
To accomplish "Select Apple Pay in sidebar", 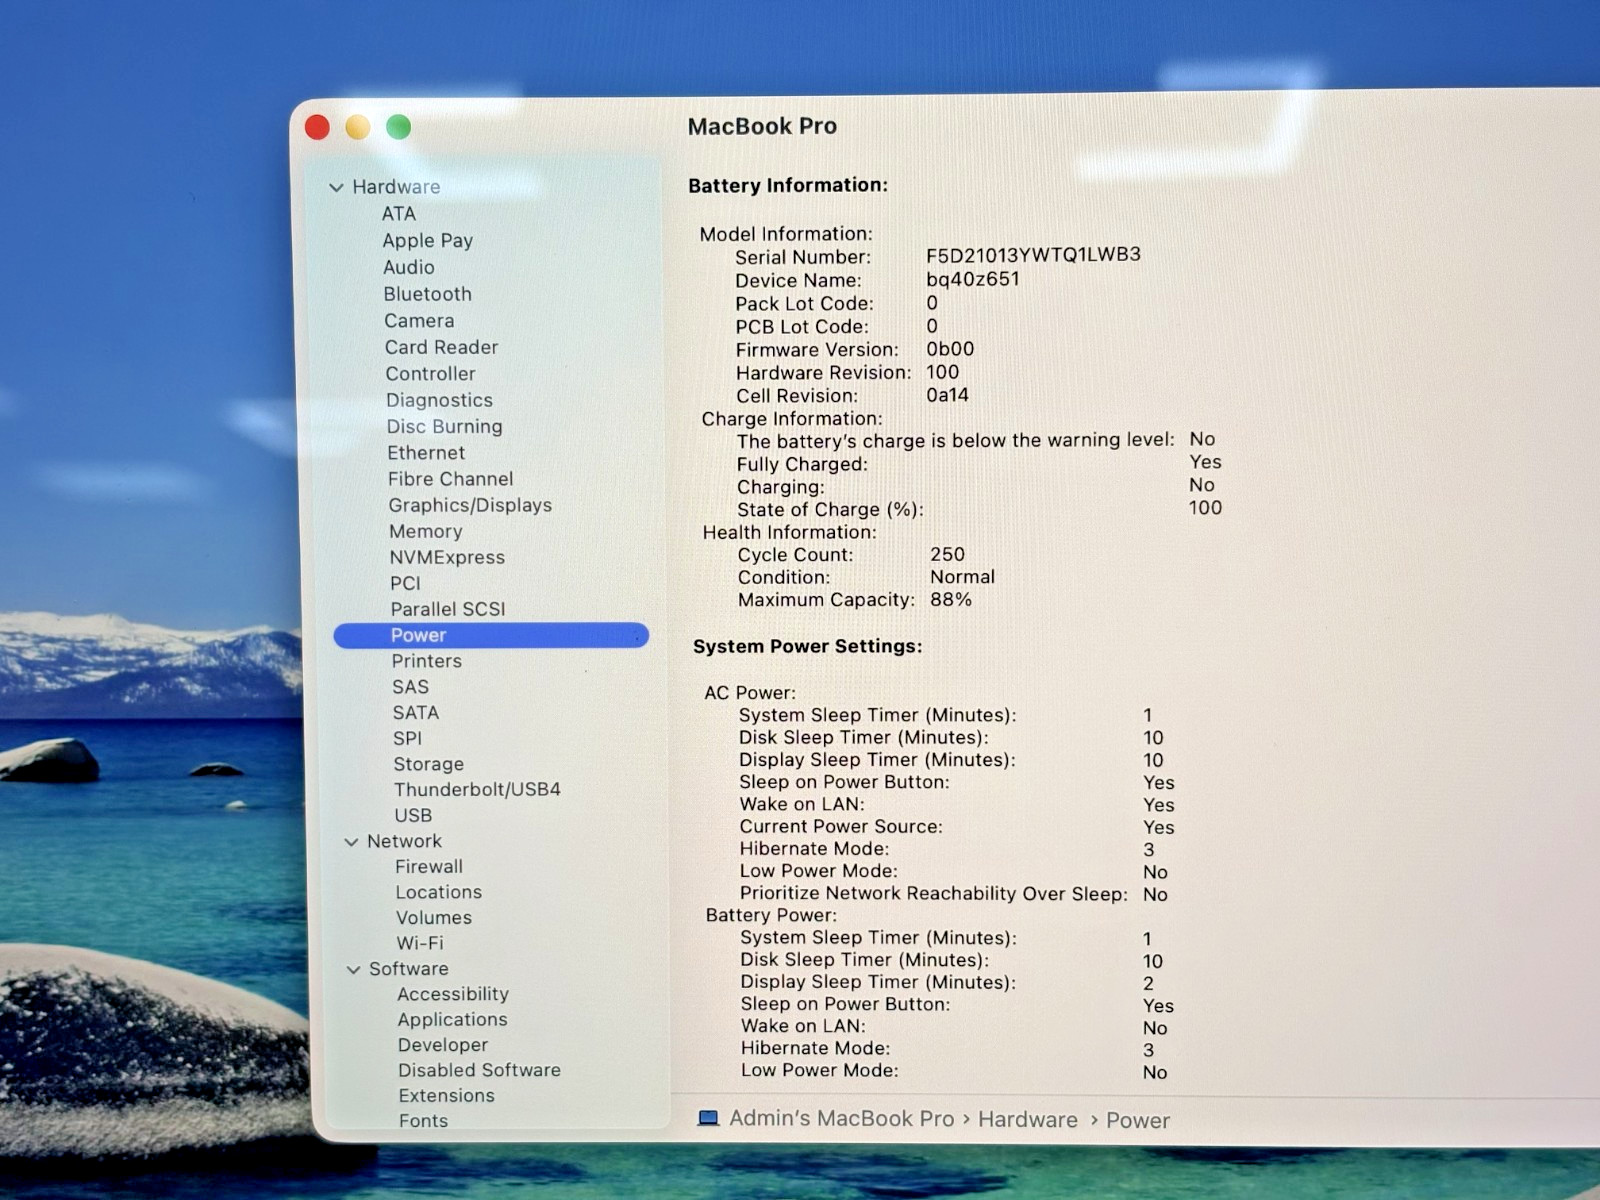I will pyautogui.click(x=428, y=240).
